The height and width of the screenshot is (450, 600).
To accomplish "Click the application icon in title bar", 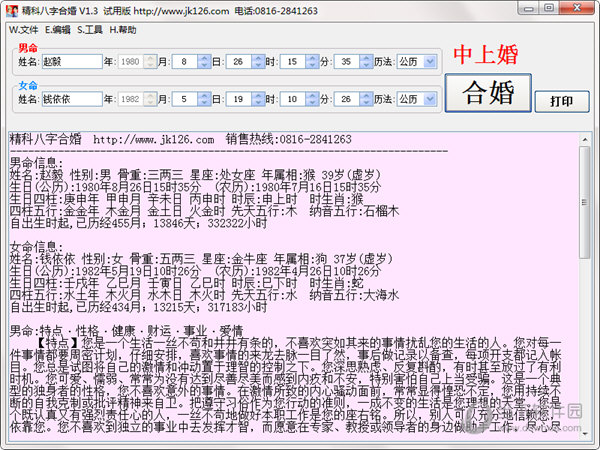I will [12, 11].
